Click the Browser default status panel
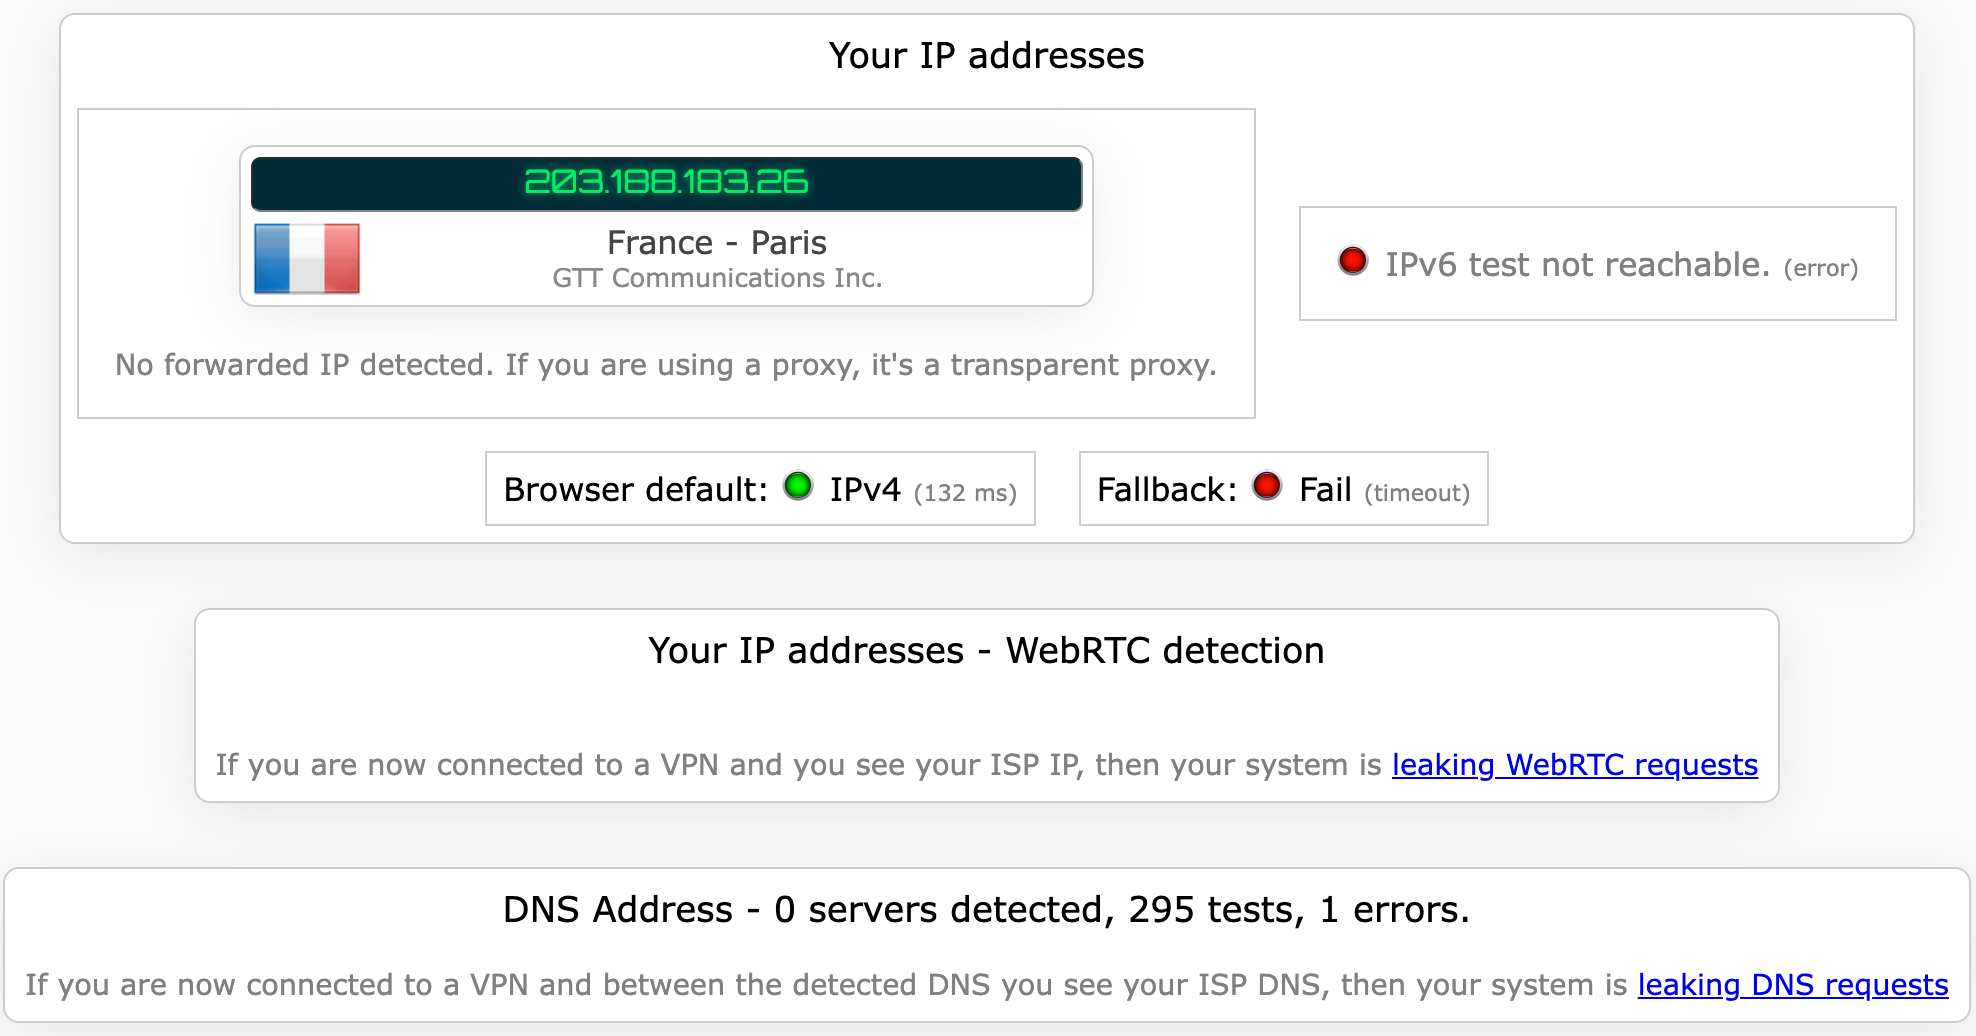This screenshot has height=1036, width=1976. [760, 488]
